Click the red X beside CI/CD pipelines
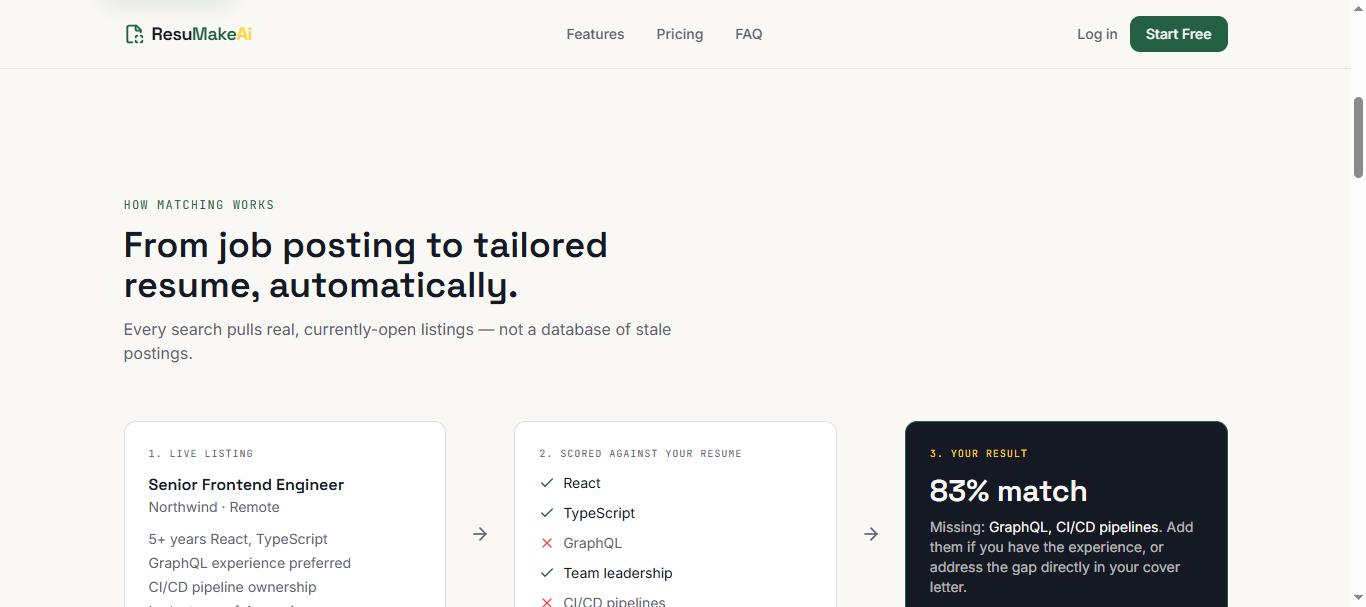 coord(547,602)
